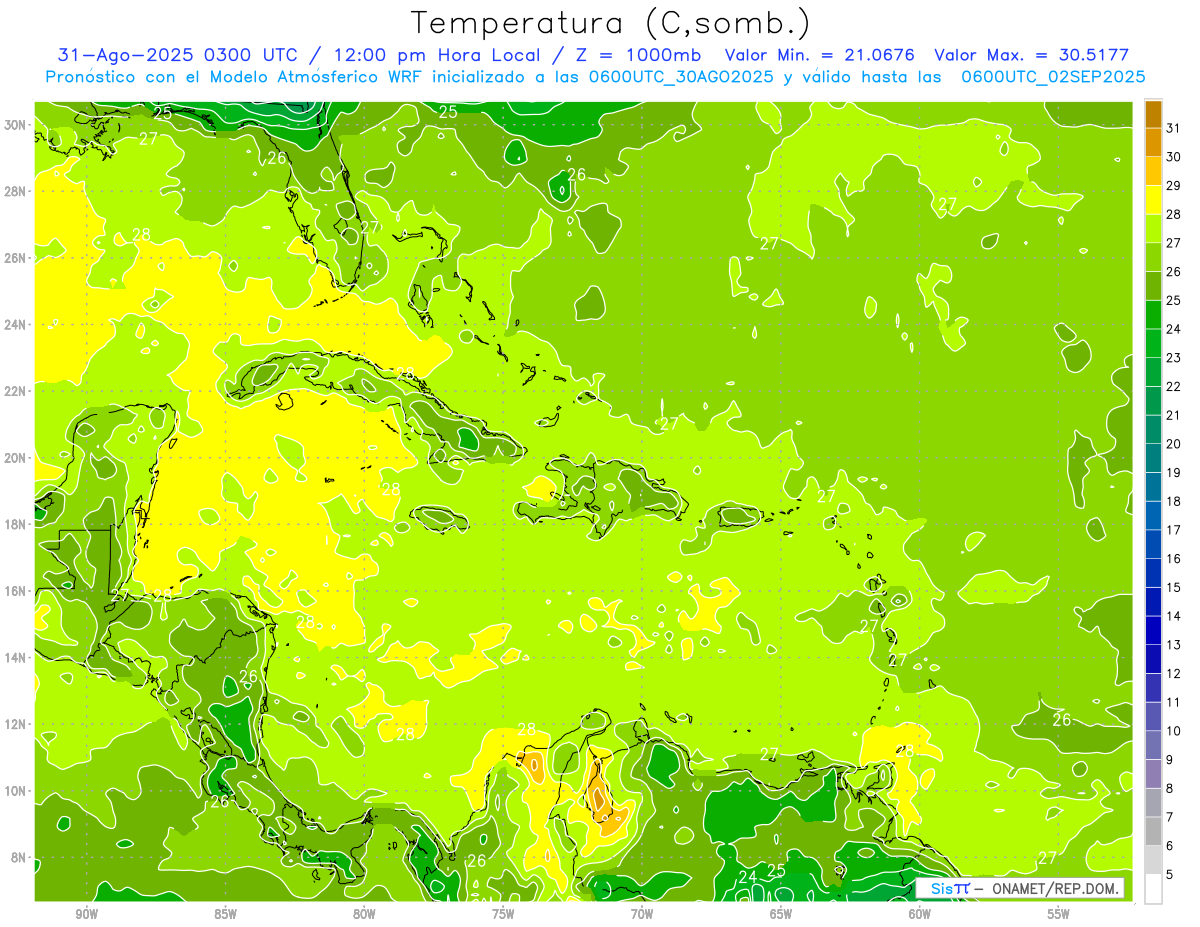Click the "60W" longitude axis label
This screenshot has height=927, width=1200.
point(920,914)
